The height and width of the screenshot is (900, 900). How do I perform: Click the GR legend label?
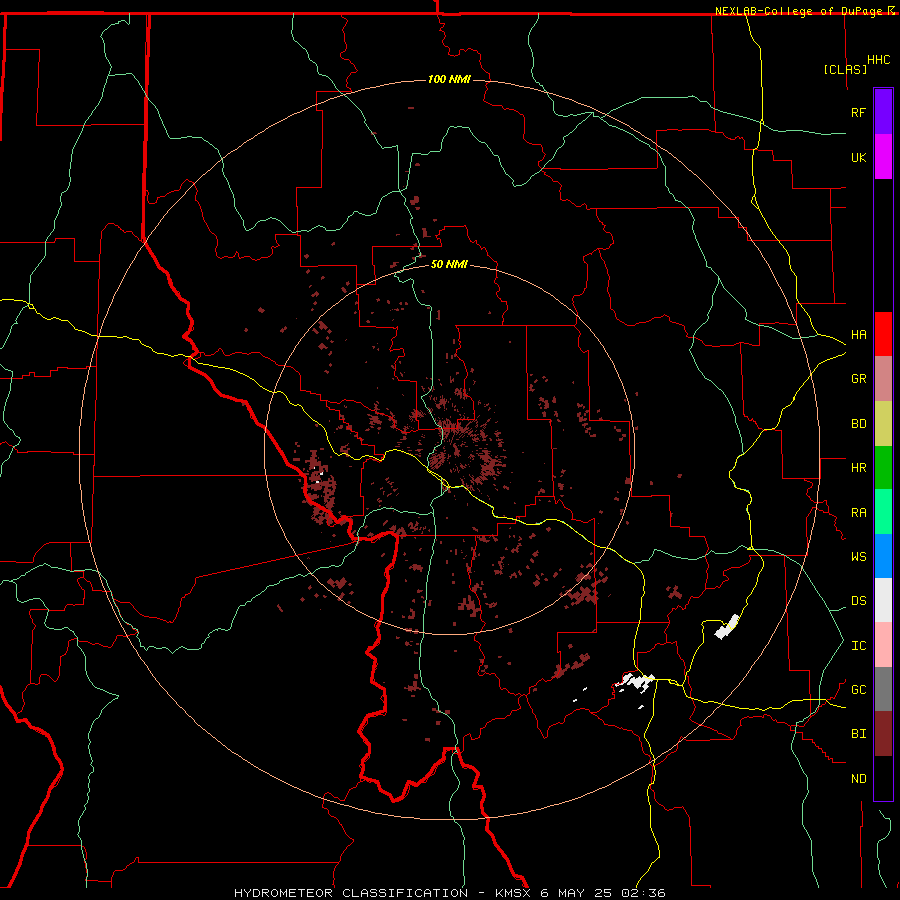point(858,379)
